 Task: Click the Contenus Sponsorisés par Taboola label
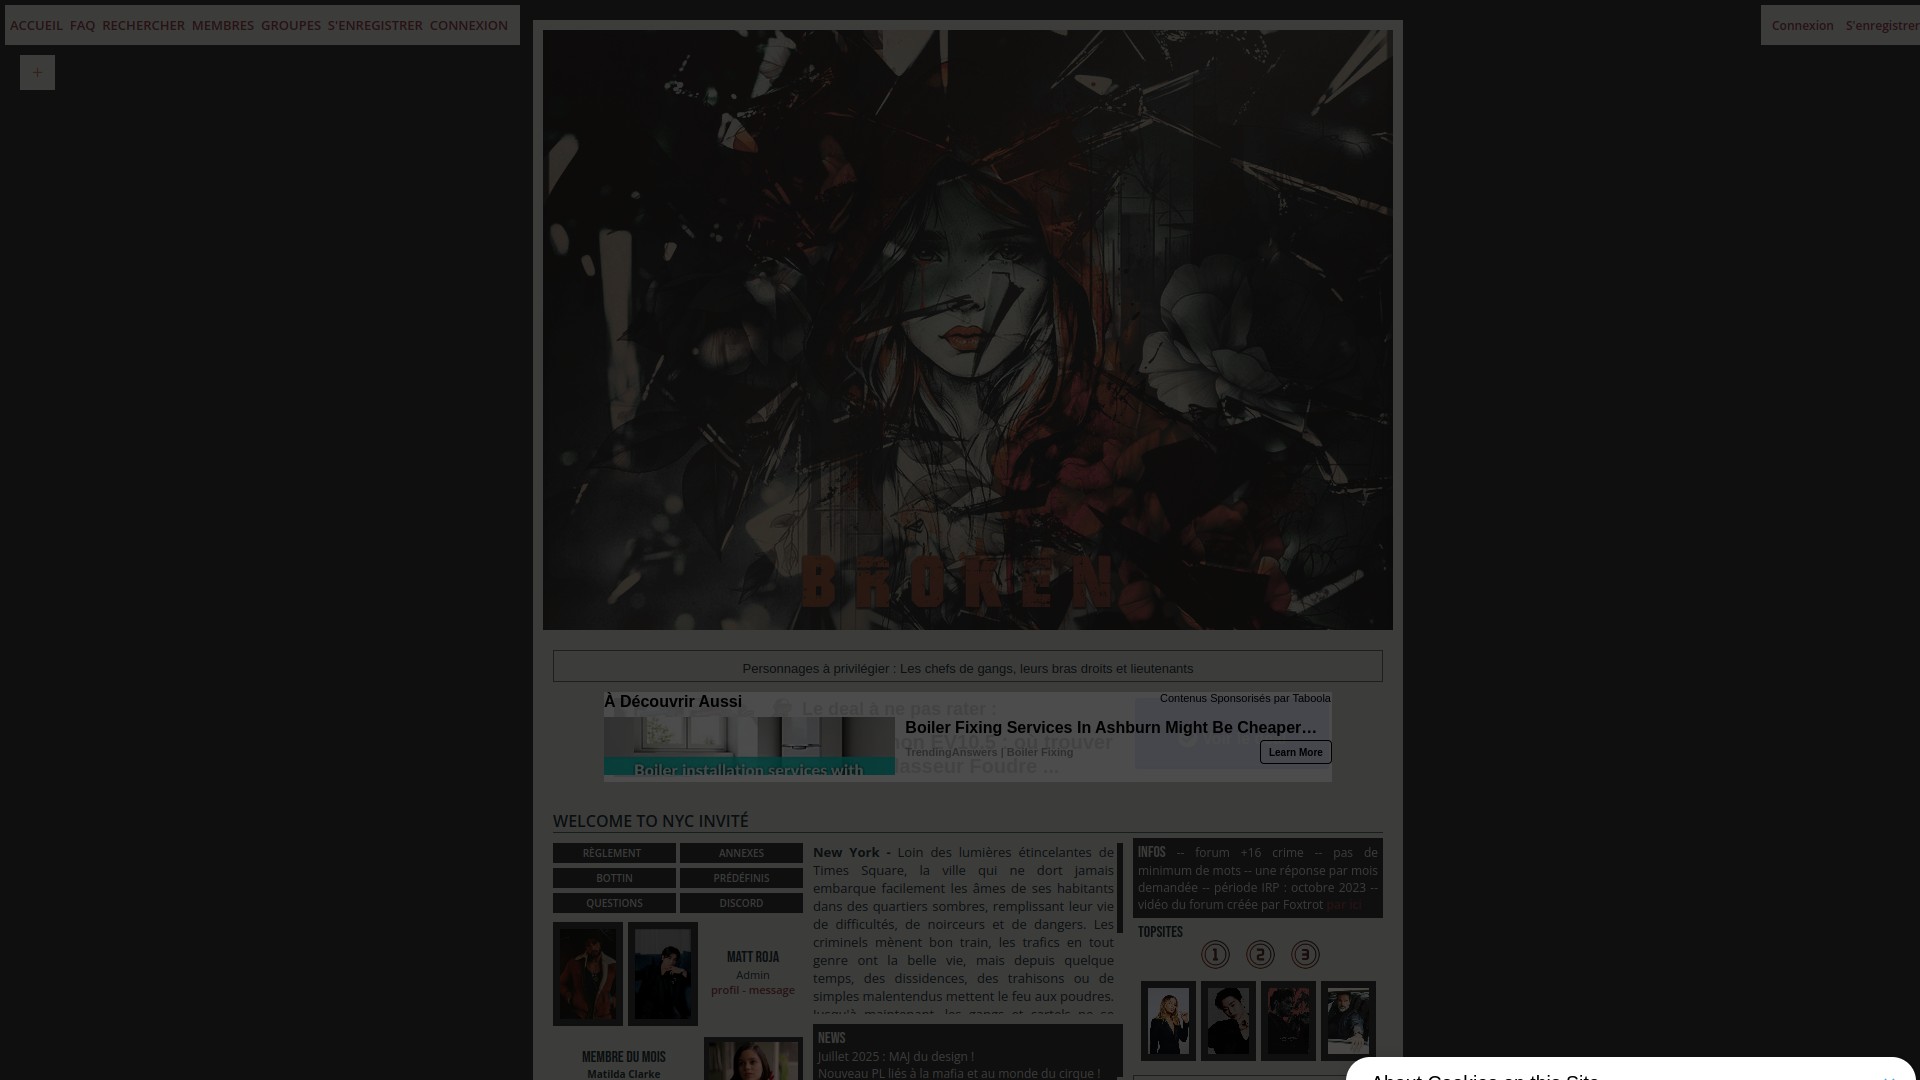point(1245,698)
